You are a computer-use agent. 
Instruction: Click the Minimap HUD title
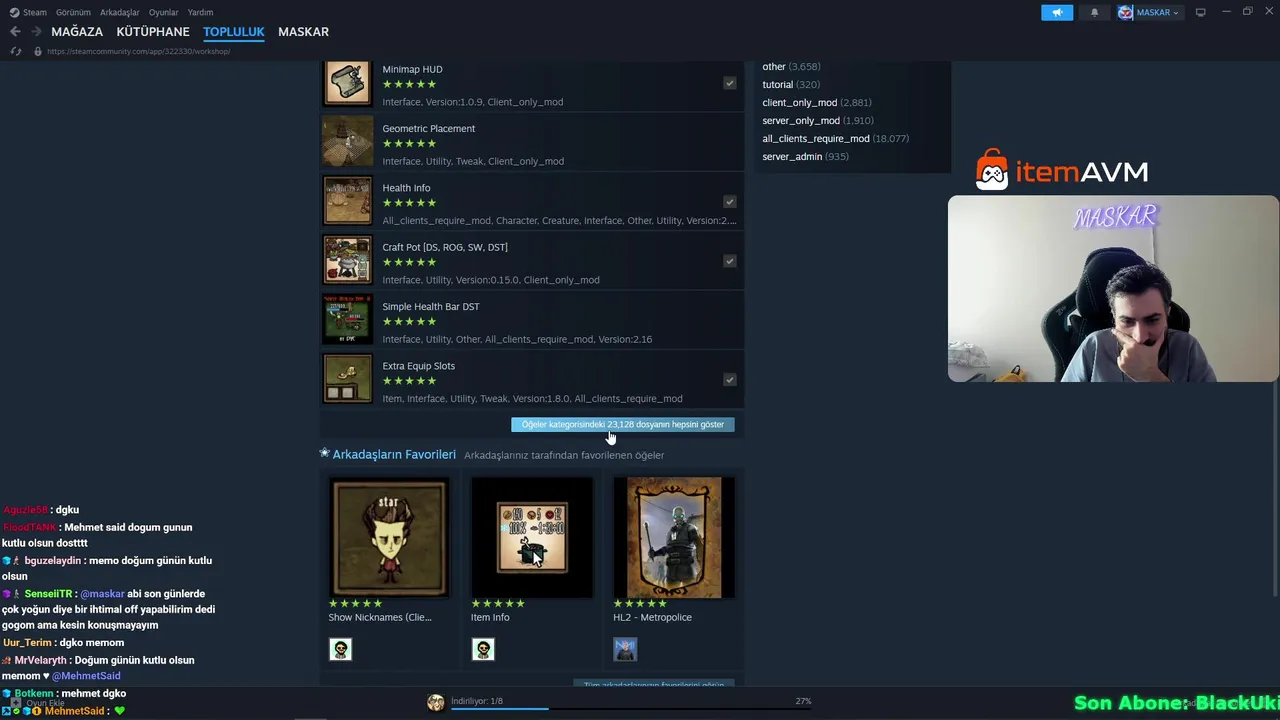(x=412, y=69)
